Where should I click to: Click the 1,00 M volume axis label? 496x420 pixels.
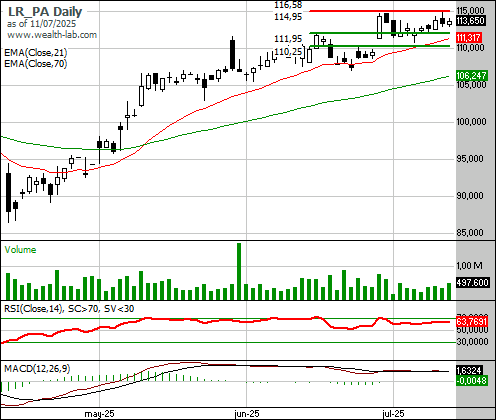click(x=469, y=266)
